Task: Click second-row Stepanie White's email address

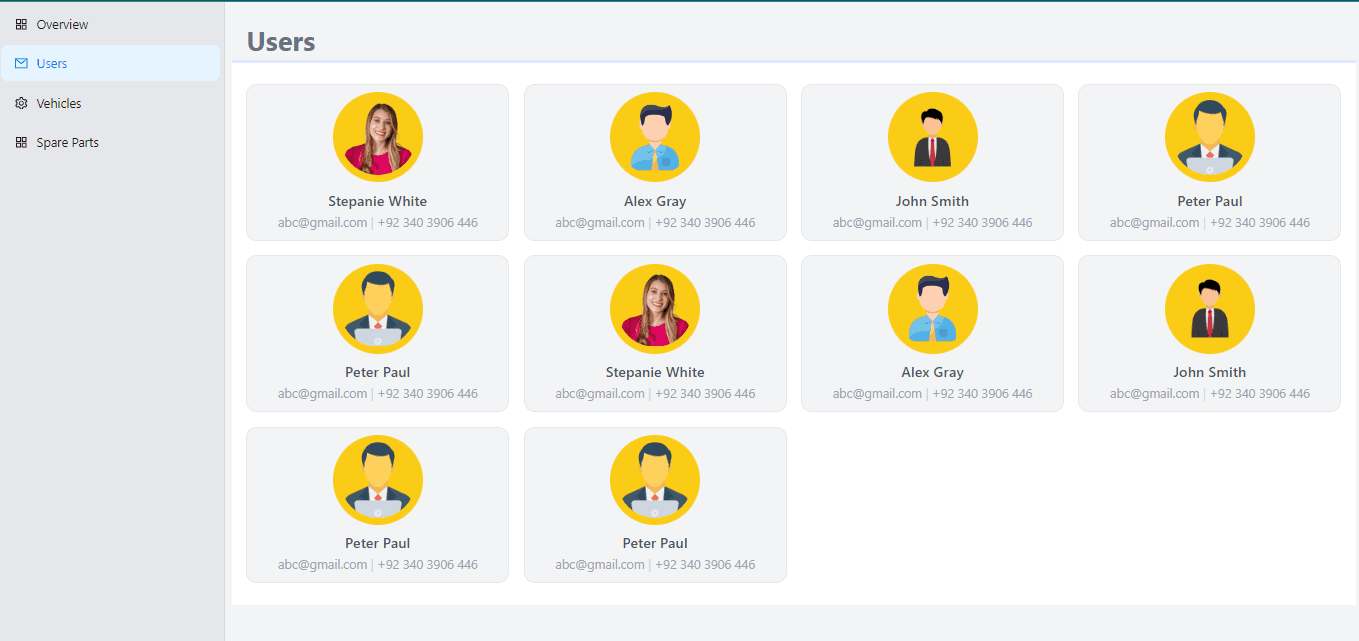Action: 600,393
